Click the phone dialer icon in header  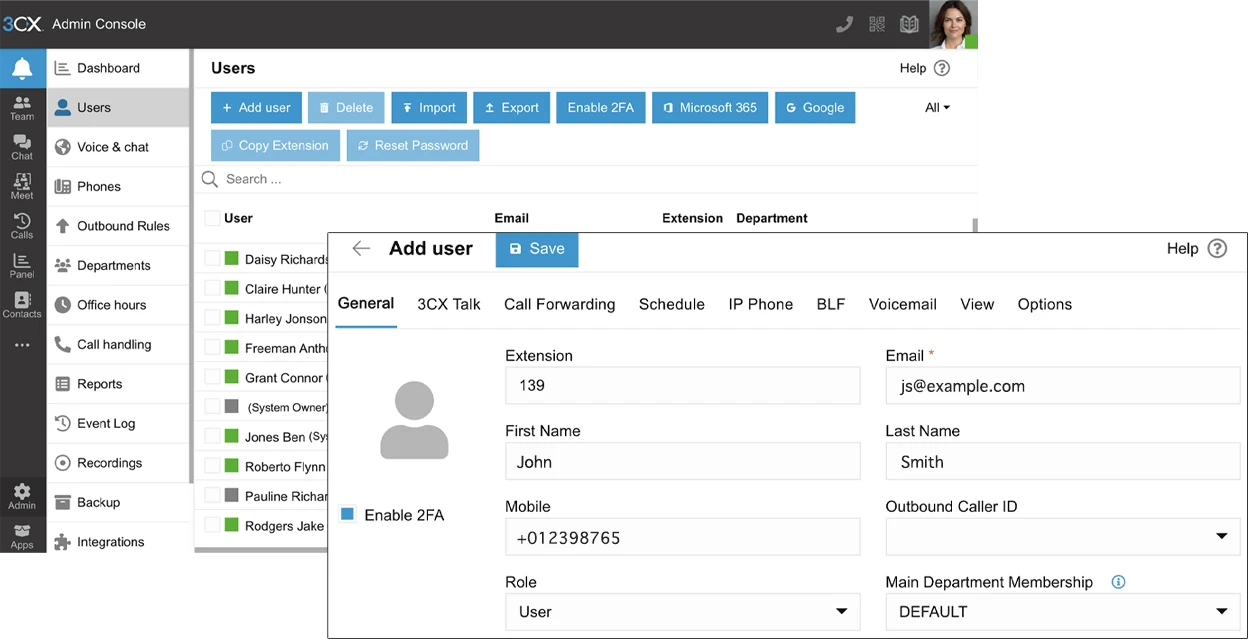coord(844,24)
